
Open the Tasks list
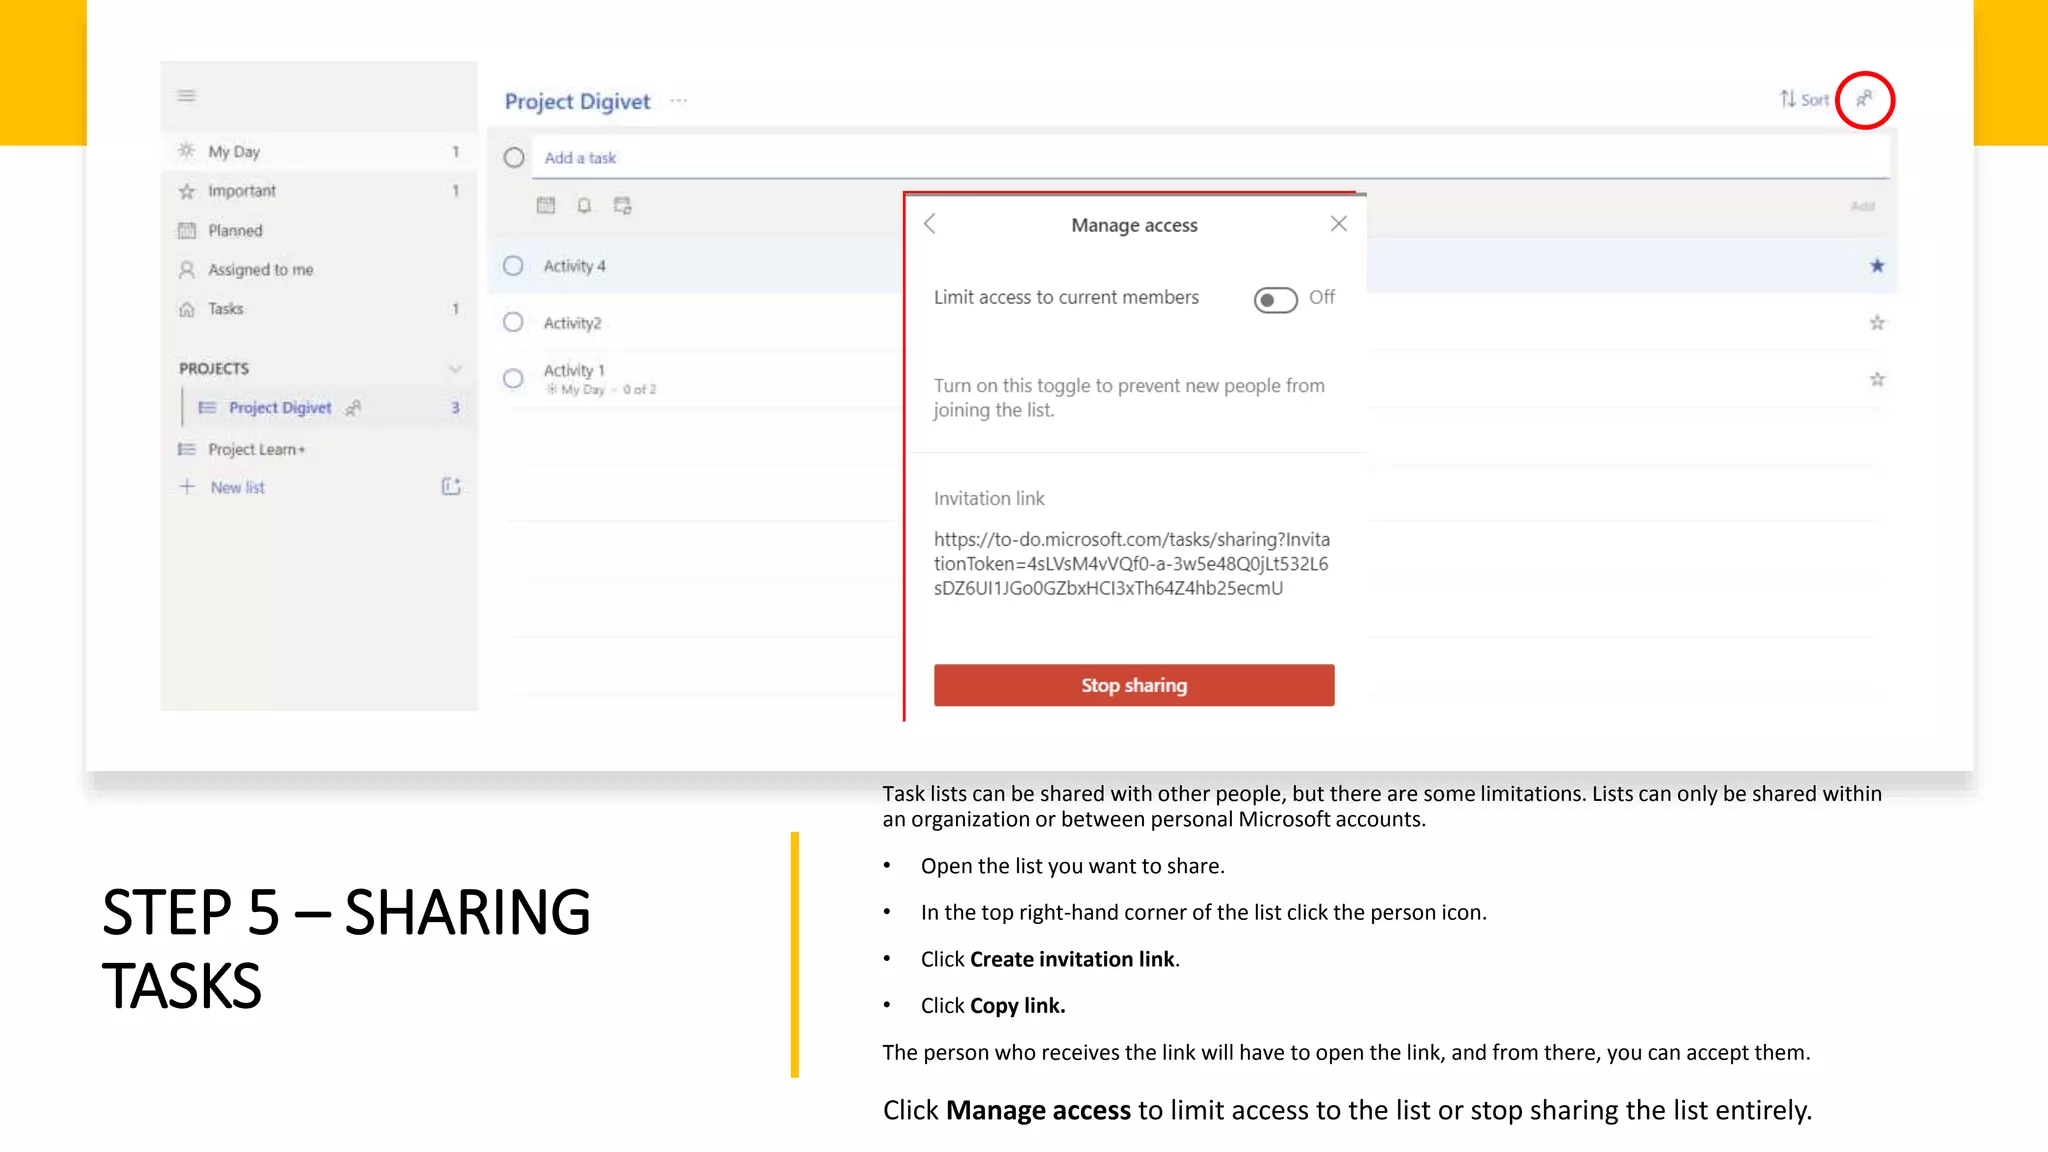coord(318,309)
